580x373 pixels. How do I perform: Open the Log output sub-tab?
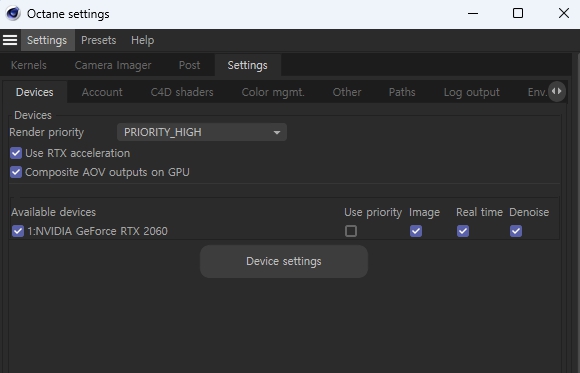pos(472,92)
